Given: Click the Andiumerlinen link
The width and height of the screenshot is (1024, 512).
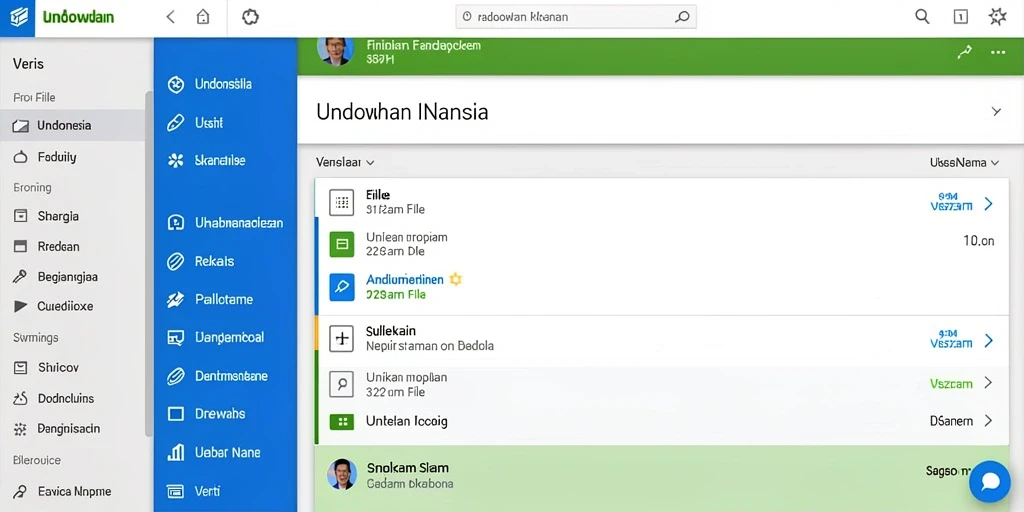Looking at the screenshot, I should click(405, 280).
